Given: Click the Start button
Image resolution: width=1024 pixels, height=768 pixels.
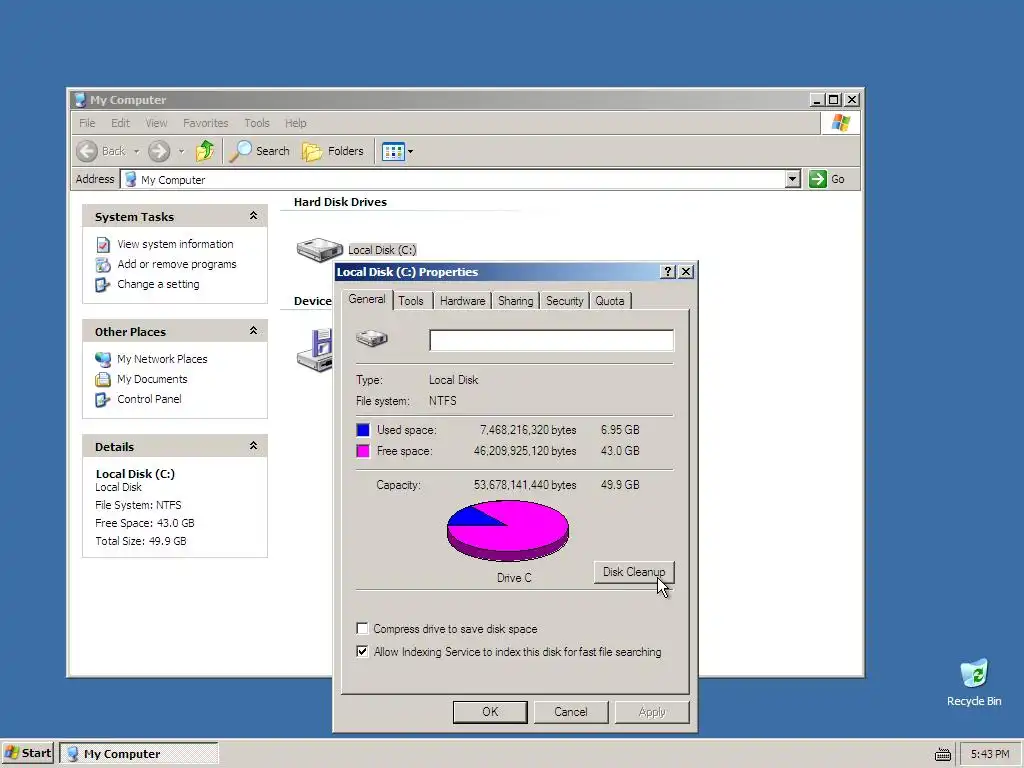Looking at the screenshot, I should click(27, 753).
